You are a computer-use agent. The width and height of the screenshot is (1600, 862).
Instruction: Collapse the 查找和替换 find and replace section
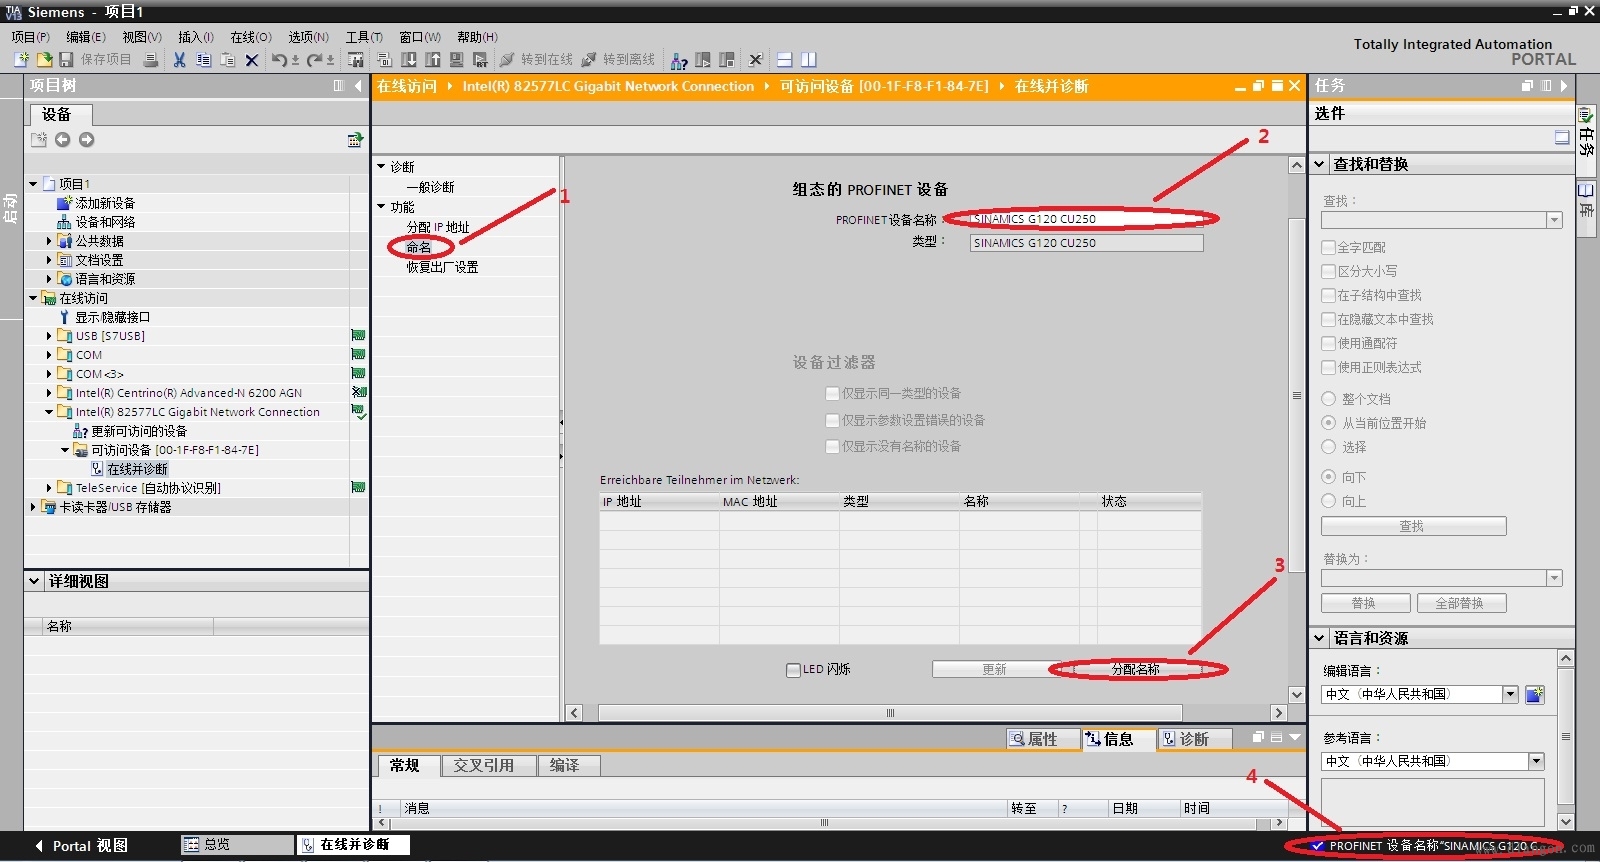click(x=1320, y=164)
